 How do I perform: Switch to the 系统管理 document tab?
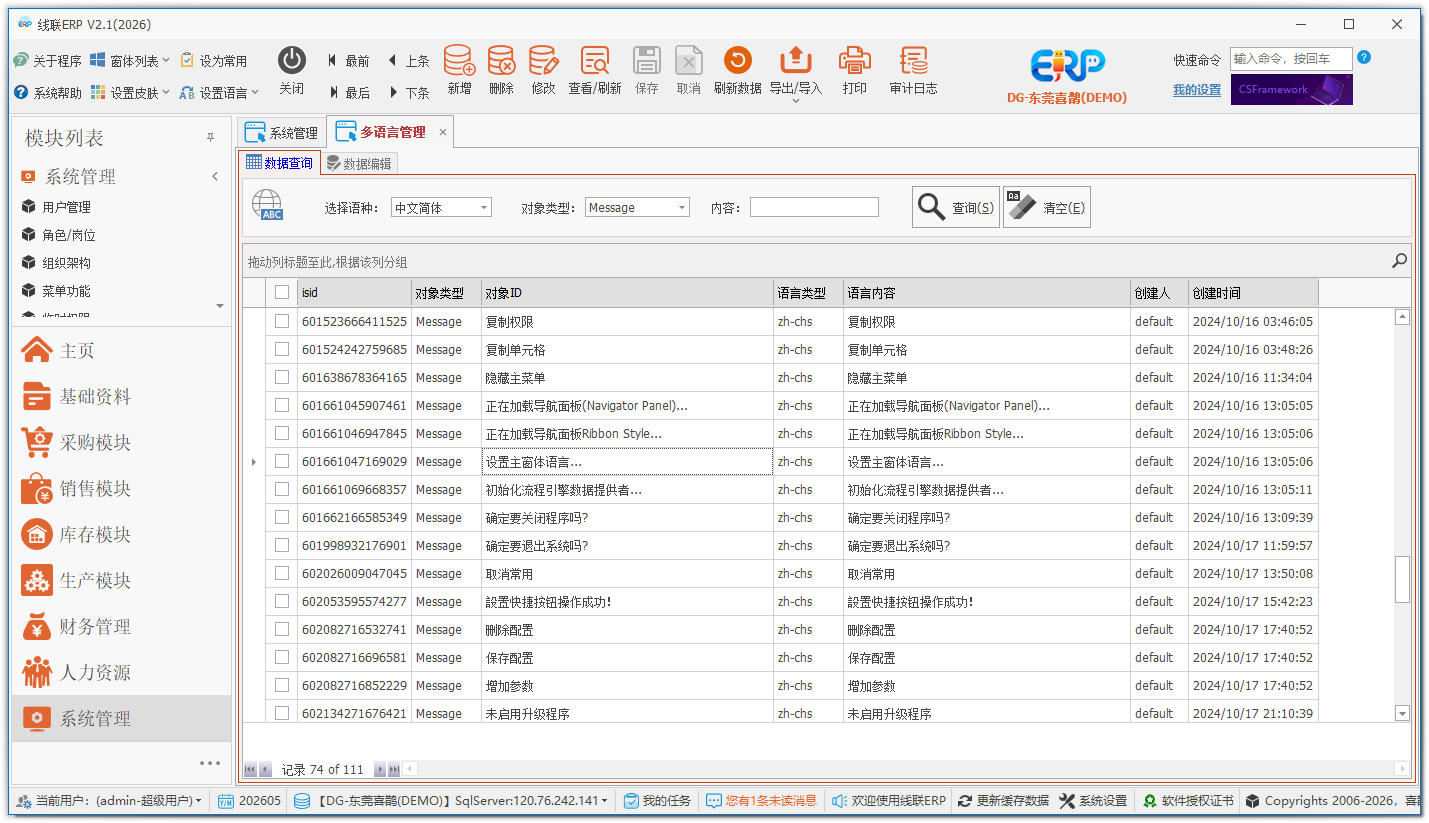coord(282,132)
